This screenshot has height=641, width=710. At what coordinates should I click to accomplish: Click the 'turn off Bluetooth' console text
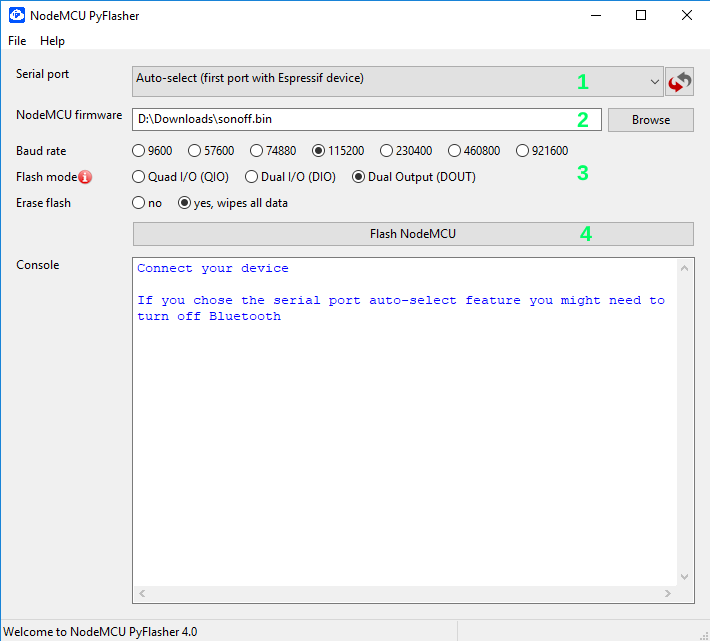coord(209,316)
